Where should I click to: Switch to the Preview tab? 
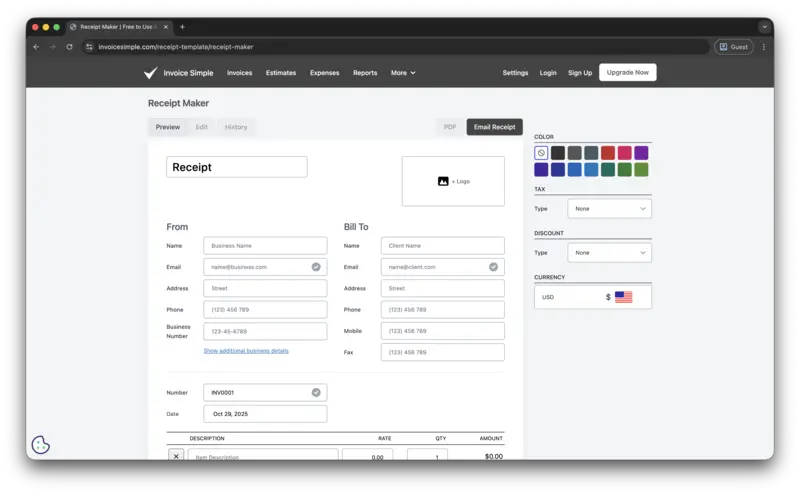pos(168,127)
